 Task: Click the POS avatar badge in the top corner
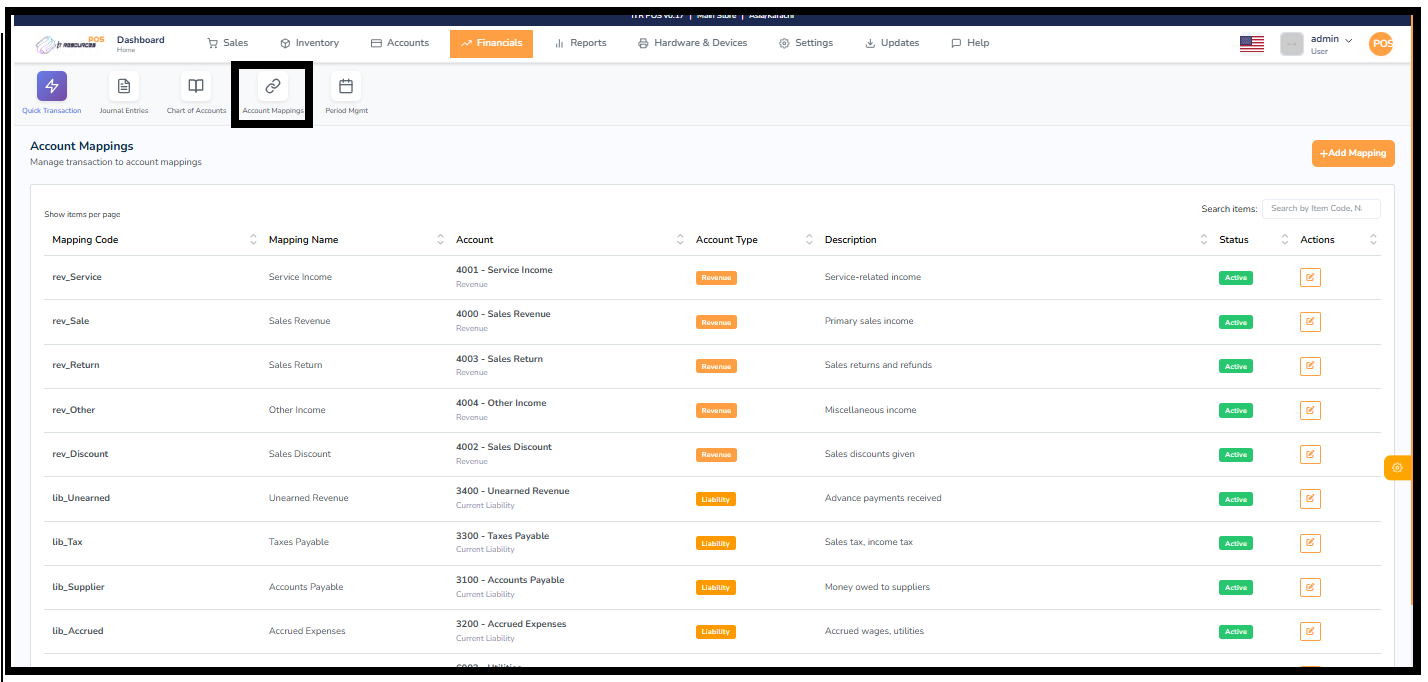pyautogui.click(x=1382, y=44)
